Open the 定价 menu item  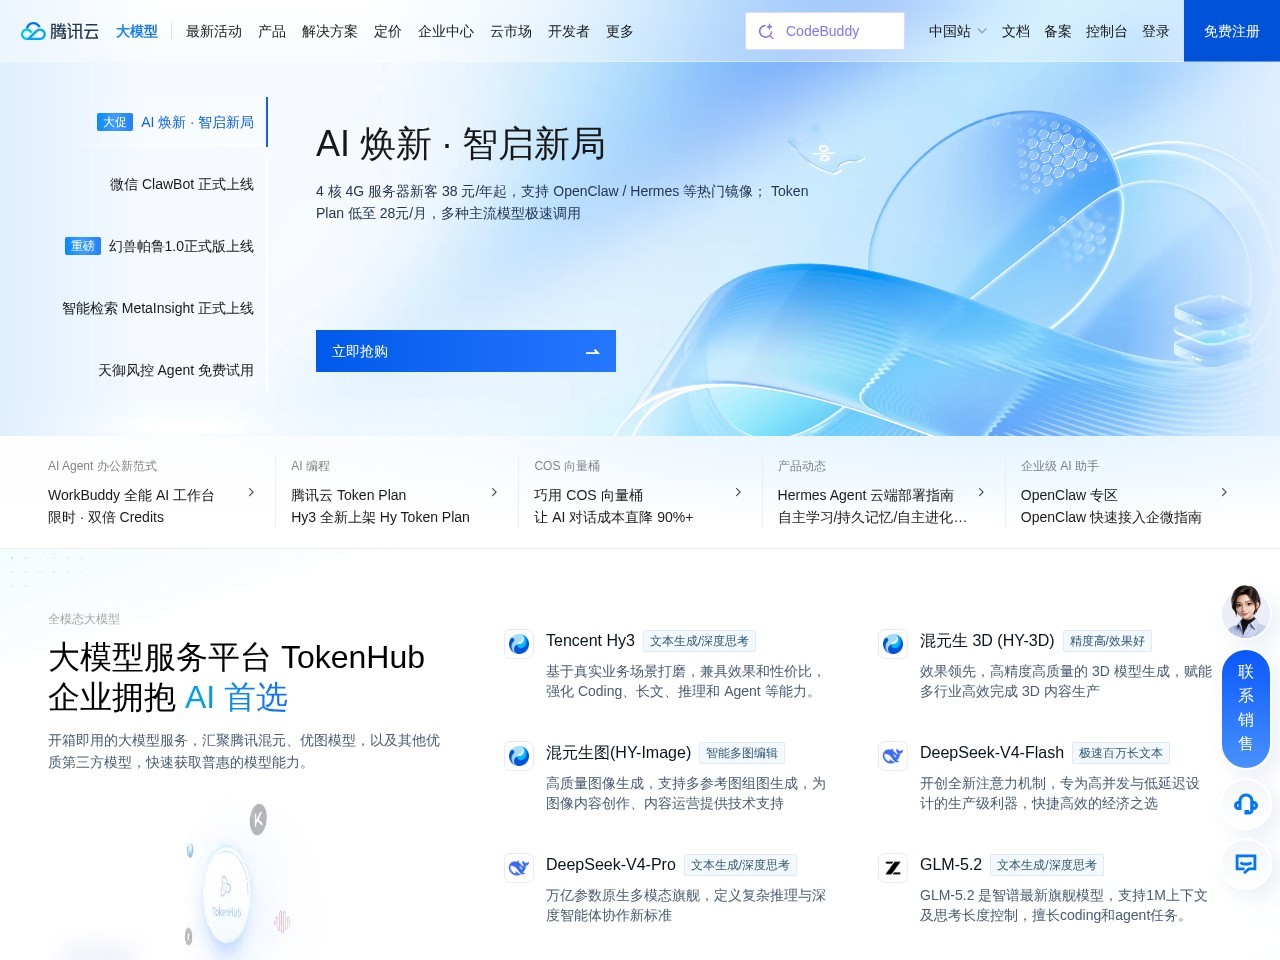point(388,31)
